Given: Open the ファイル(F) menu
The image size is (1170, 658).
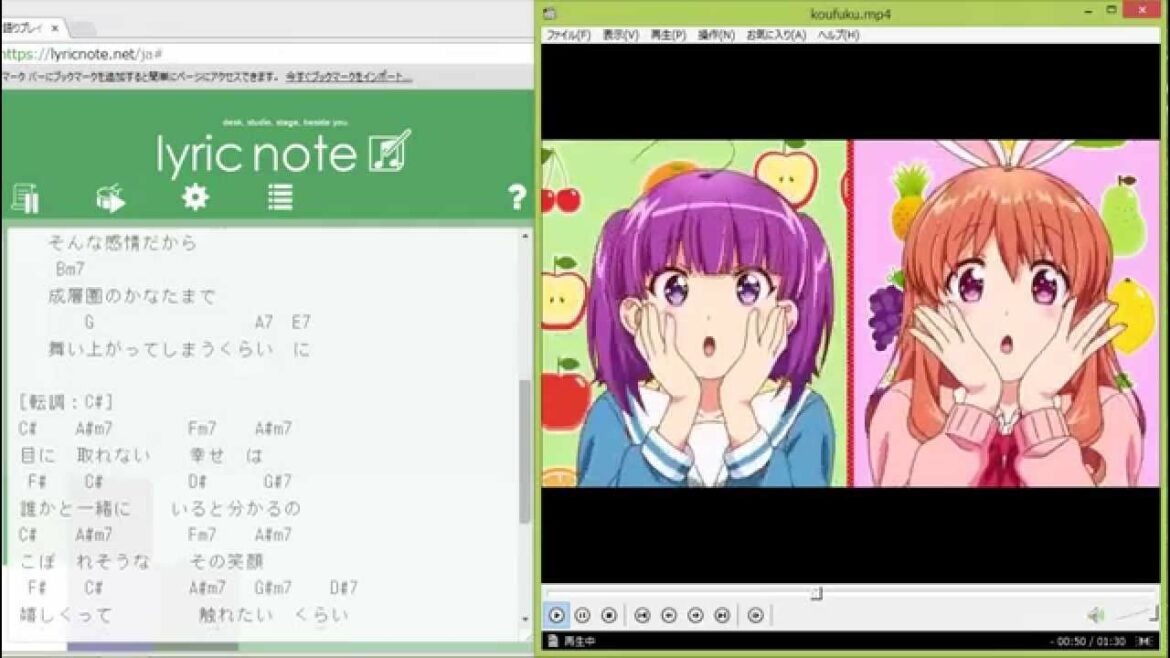Looking at the screenshot, I should click(568, 35).
